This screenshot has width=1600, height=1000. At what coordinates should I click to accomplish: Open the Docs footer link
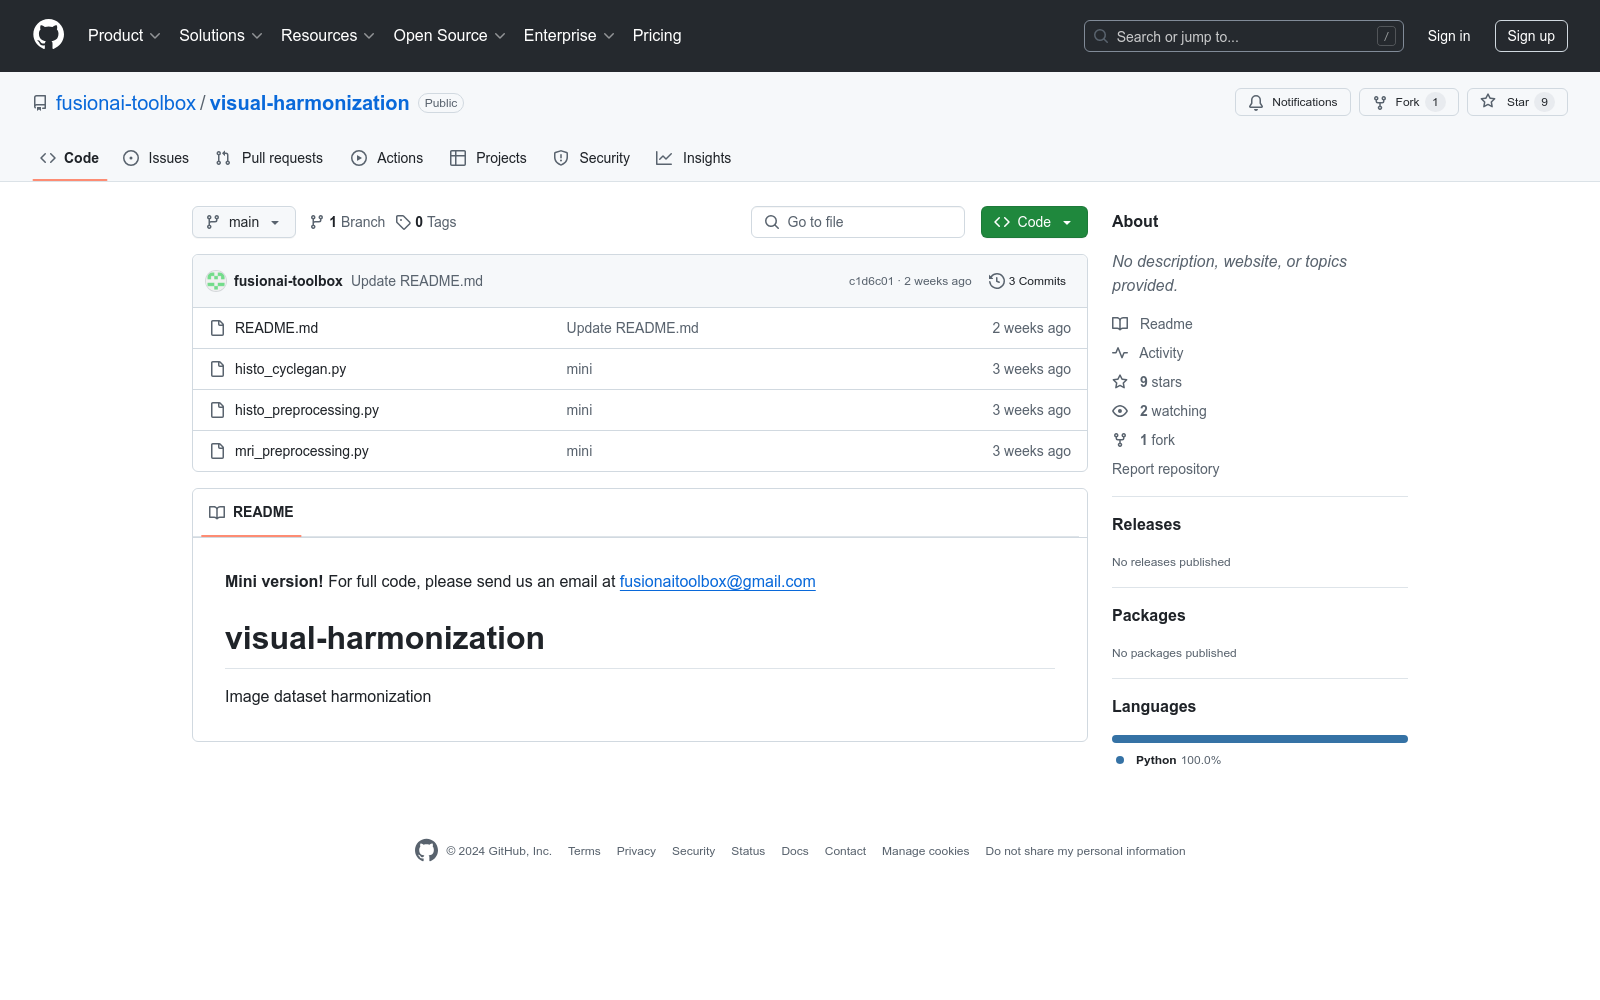[x=795, y=851]
